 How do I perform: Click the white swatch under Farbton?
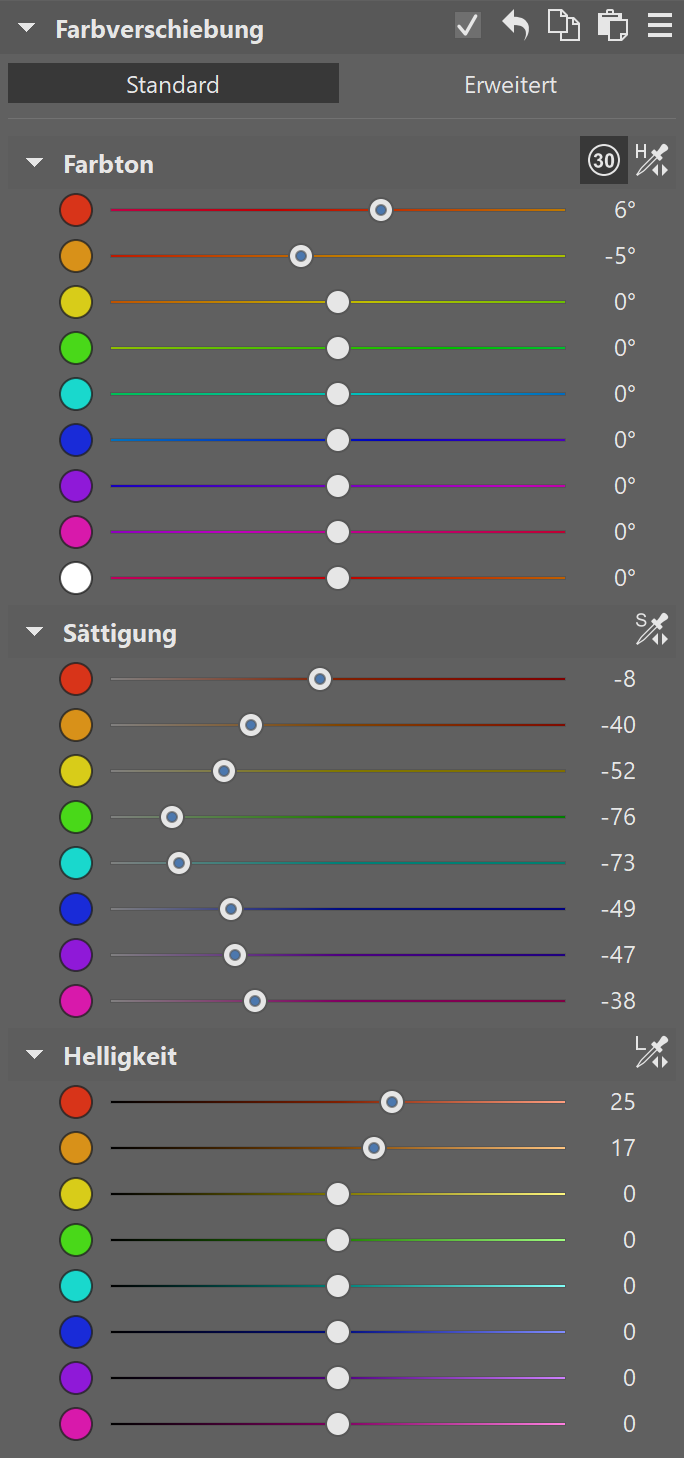[x=76, y=578]
